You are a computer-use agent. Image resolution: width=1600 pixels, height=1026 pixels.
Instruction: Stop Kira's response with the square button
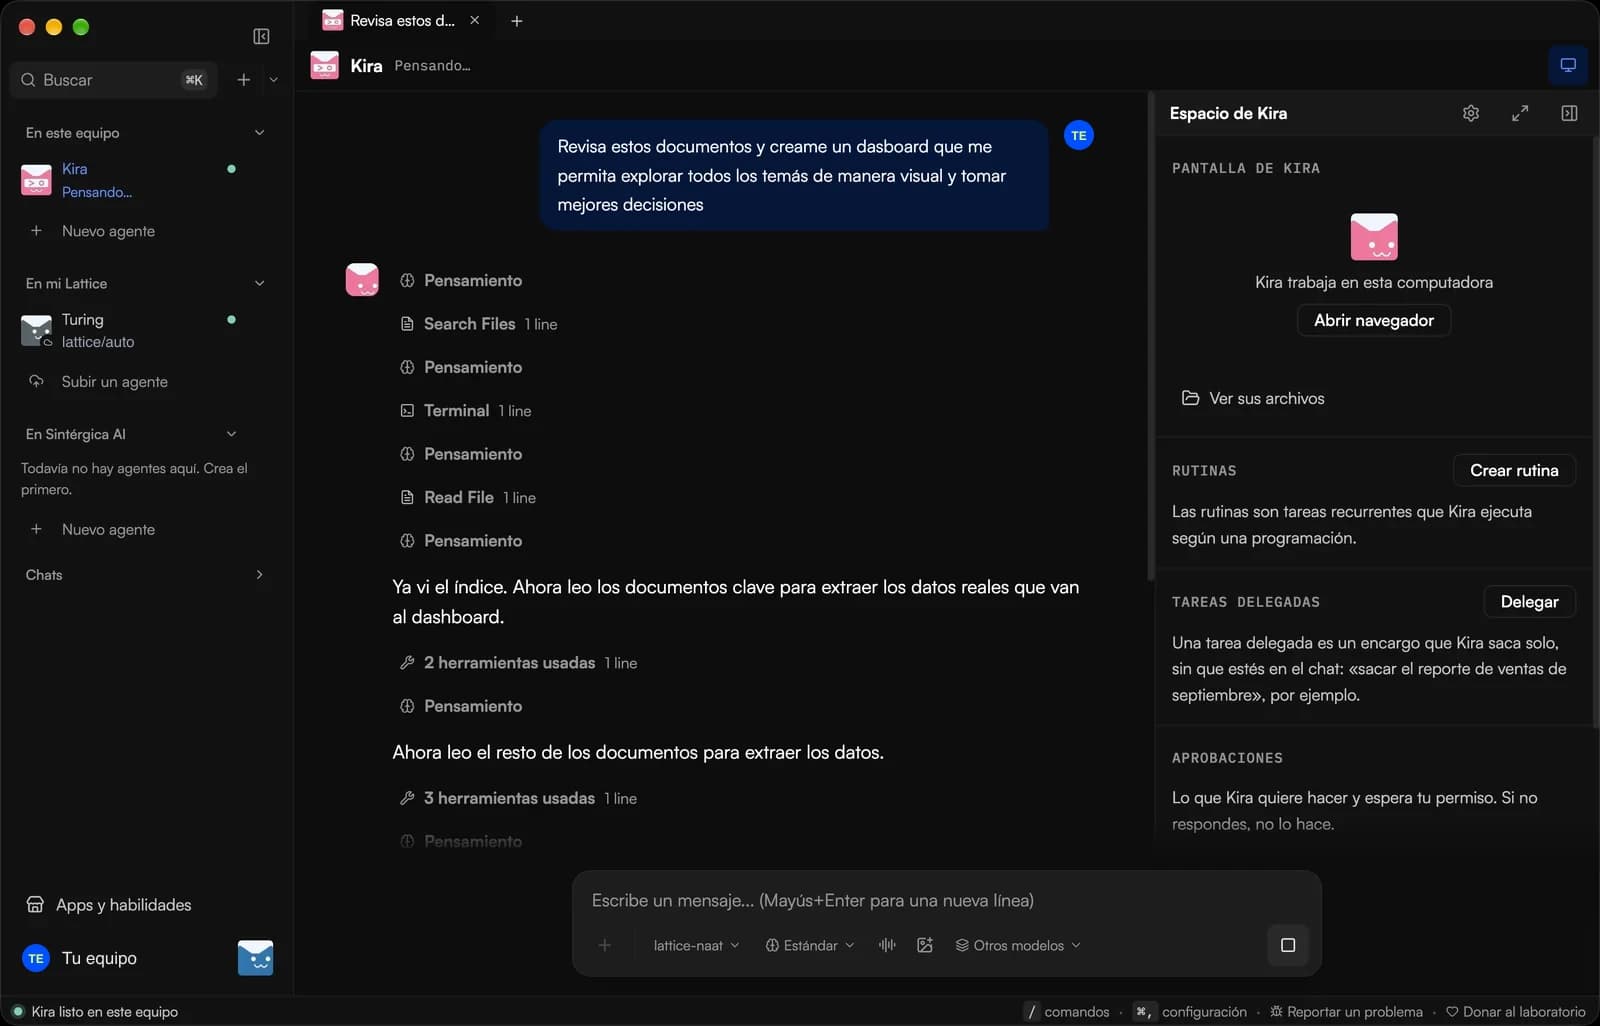(x=1288, y=945)
